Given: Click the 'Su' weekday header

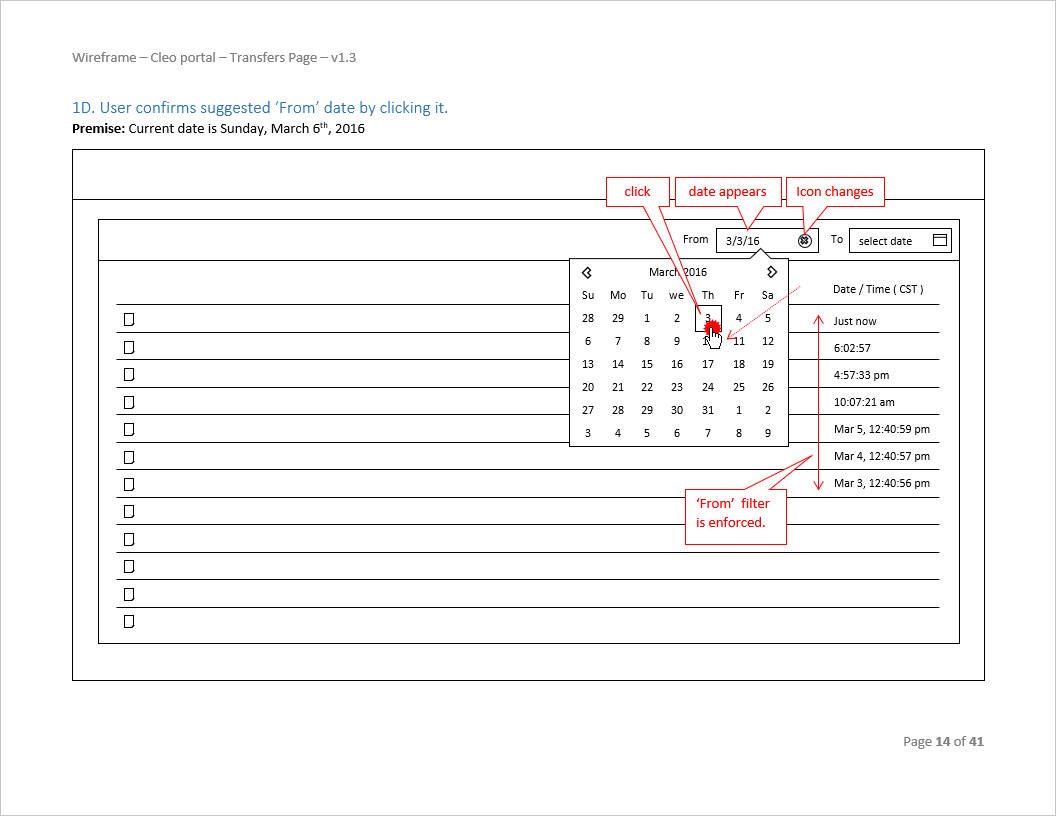Looking at the screenshot, I should [588, 295].
